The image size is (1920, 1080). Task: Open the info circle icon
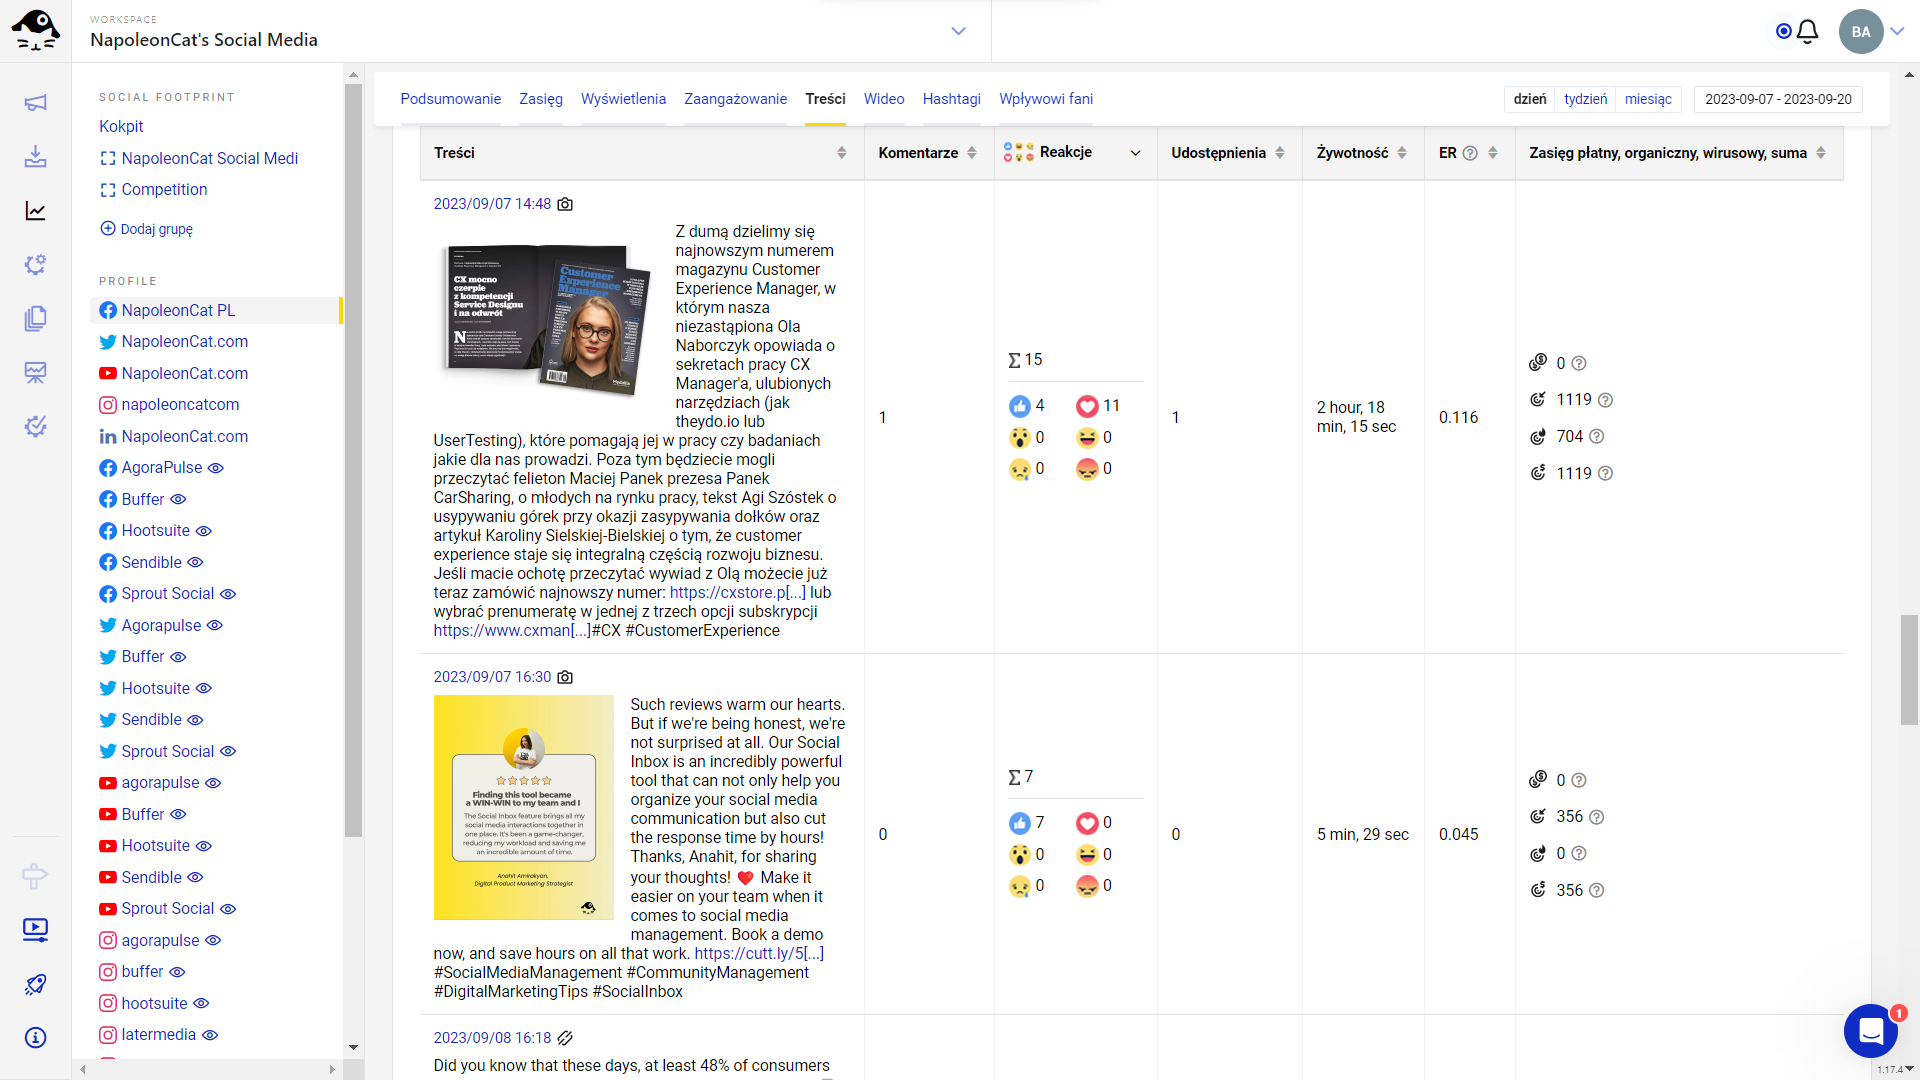tap(35, 1038)
